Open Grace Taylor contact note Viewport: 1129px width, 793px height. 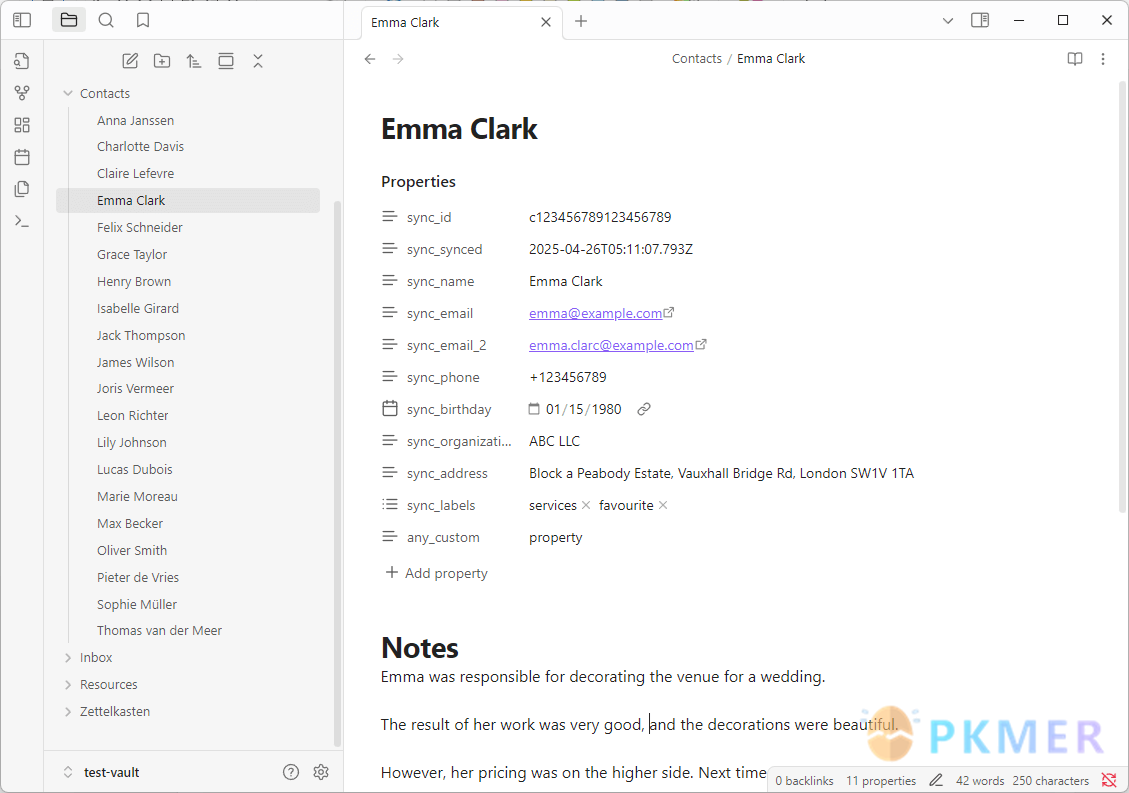pos(132,254)
